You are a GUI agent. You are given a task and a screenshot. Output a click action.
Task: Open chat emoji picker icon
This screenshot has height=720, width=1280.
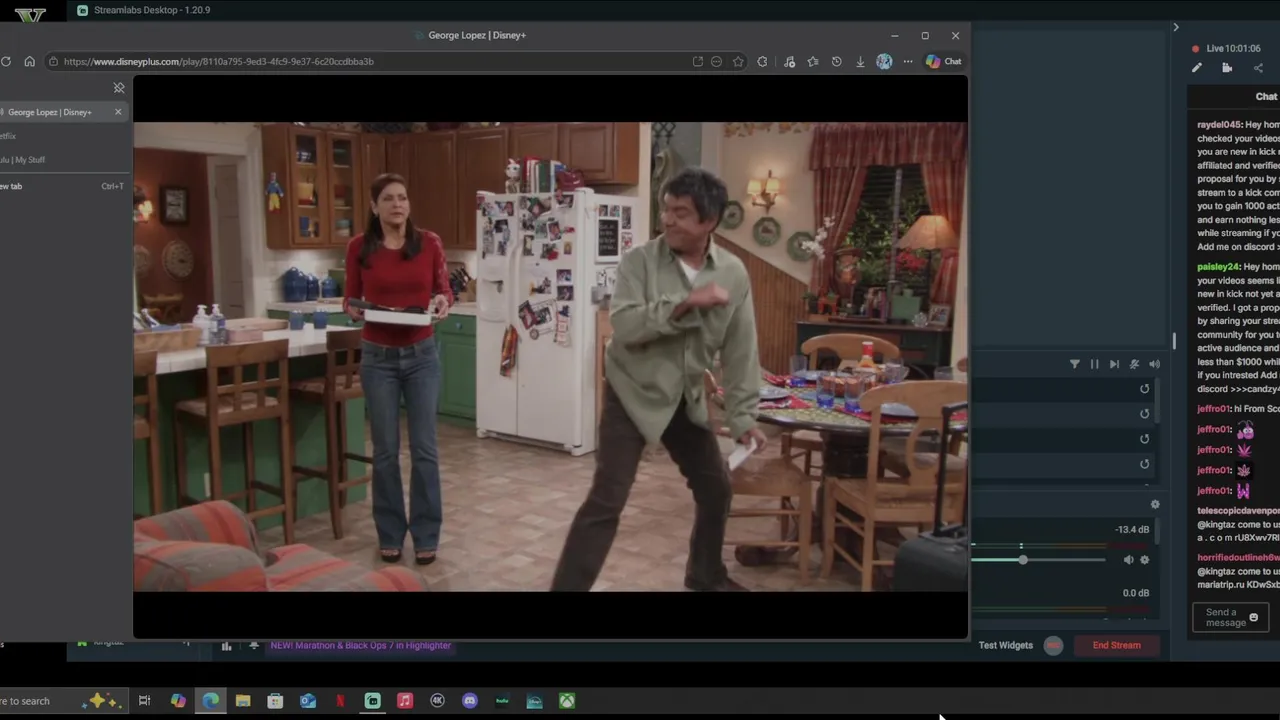pyautogui.click(x=1254, y=618)
